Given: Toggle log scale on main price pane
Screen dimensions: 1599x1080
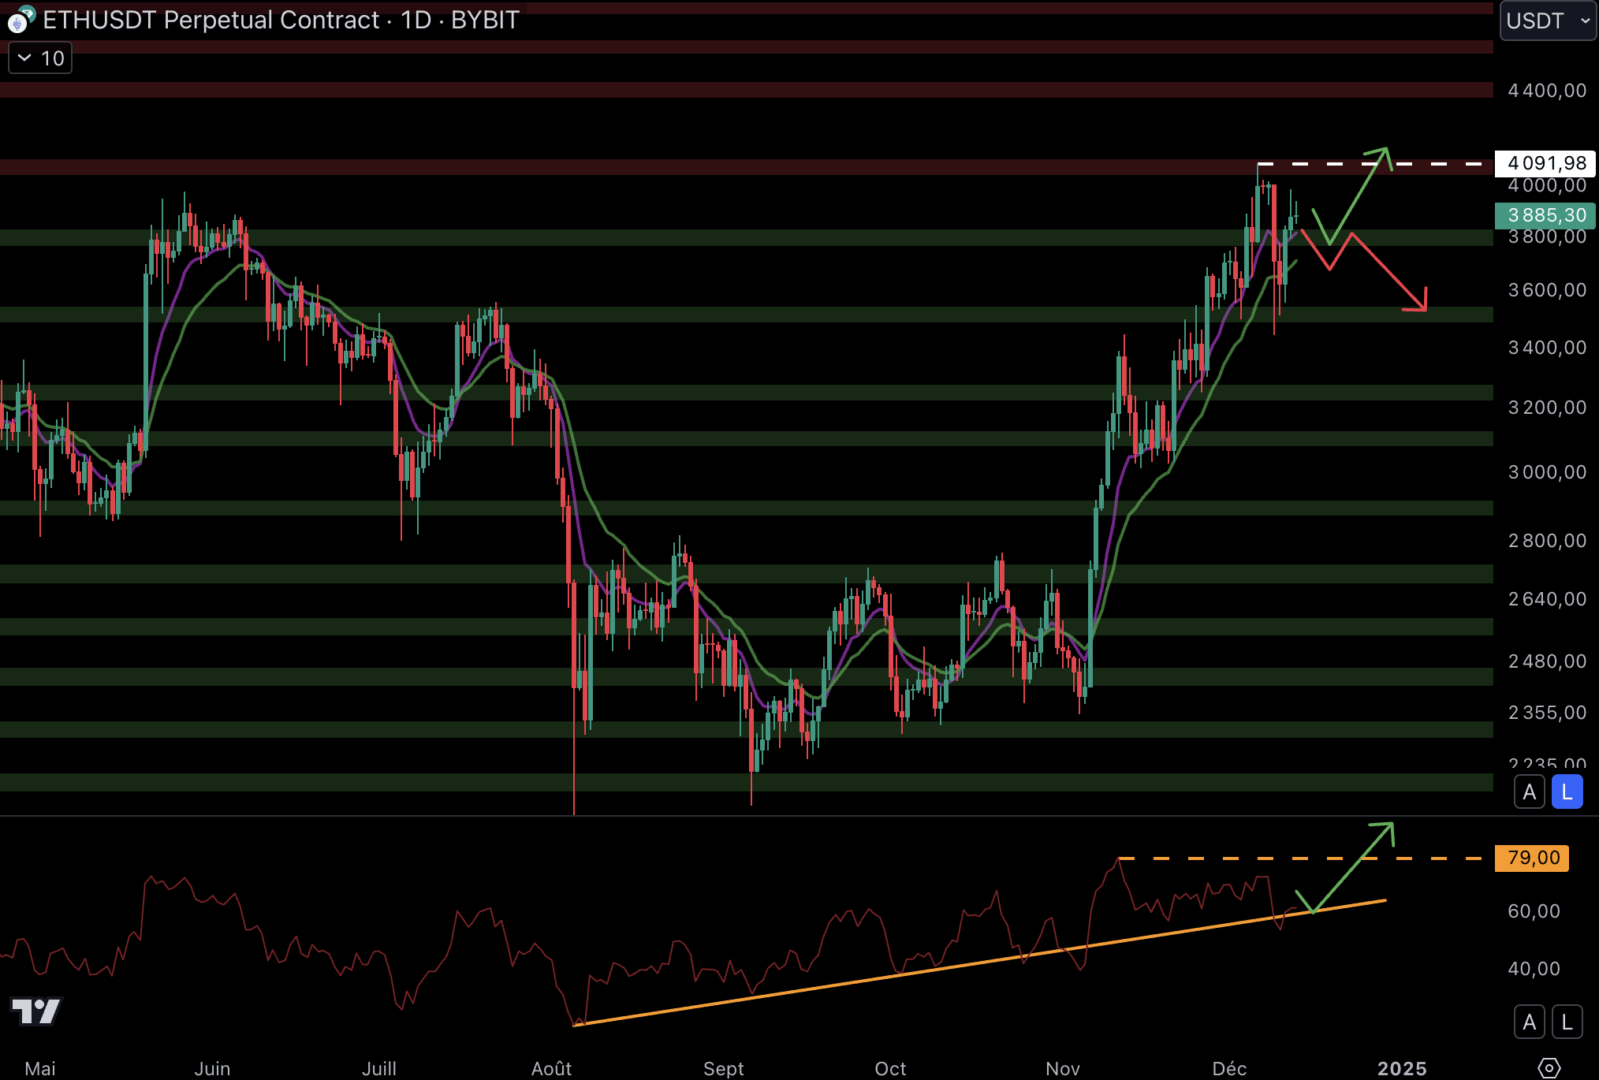Looking at the screenshot, I should click(x=1566, y=792).
